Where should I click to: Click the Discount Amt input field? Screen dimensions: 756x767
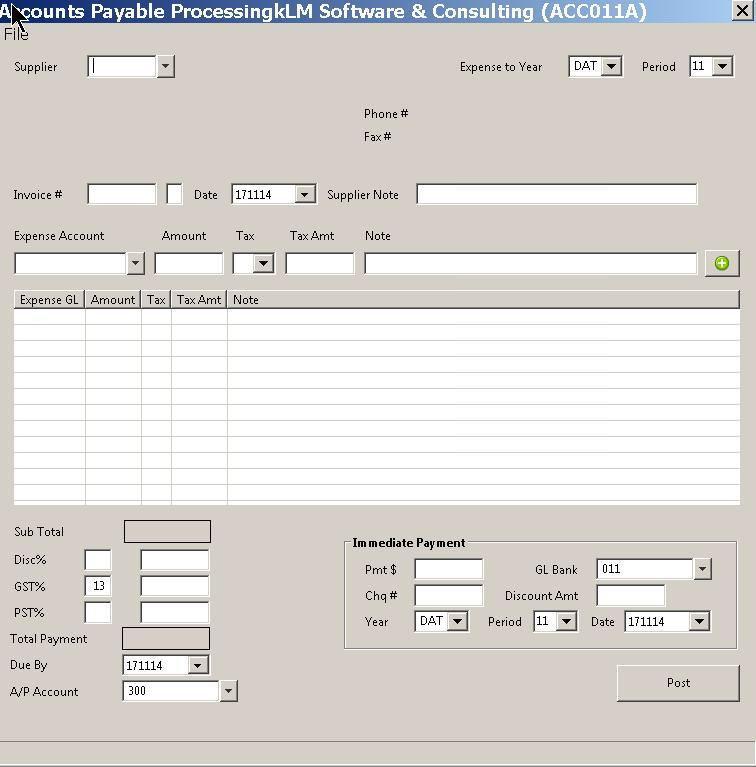(631, 595)
